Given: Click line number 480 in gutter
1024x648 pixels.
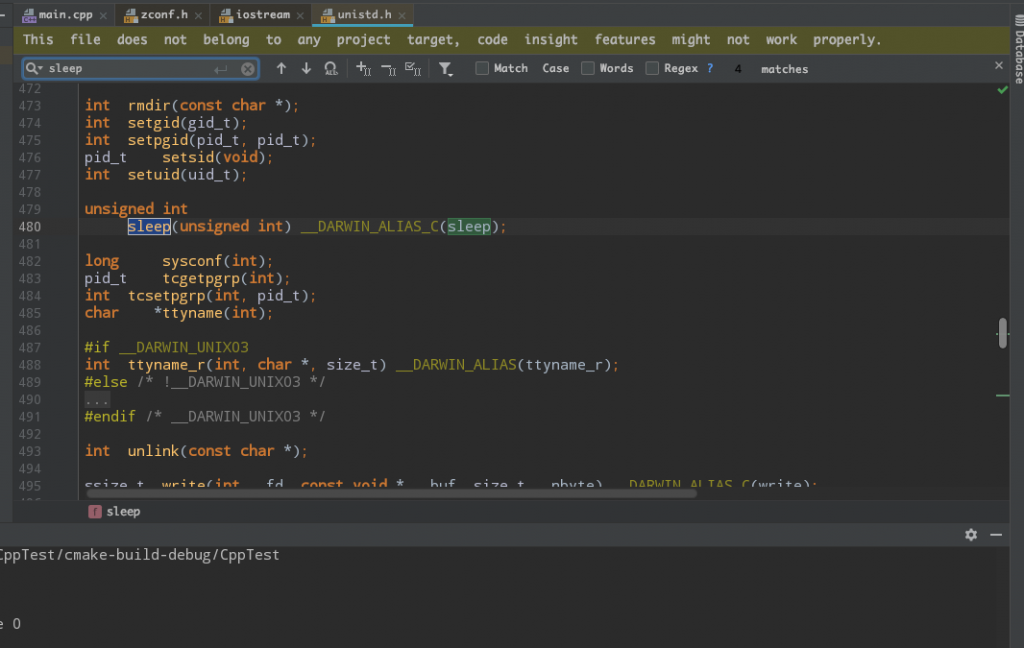Looking at the screenshot, I should pyautogui.click(x=29, y=227).
